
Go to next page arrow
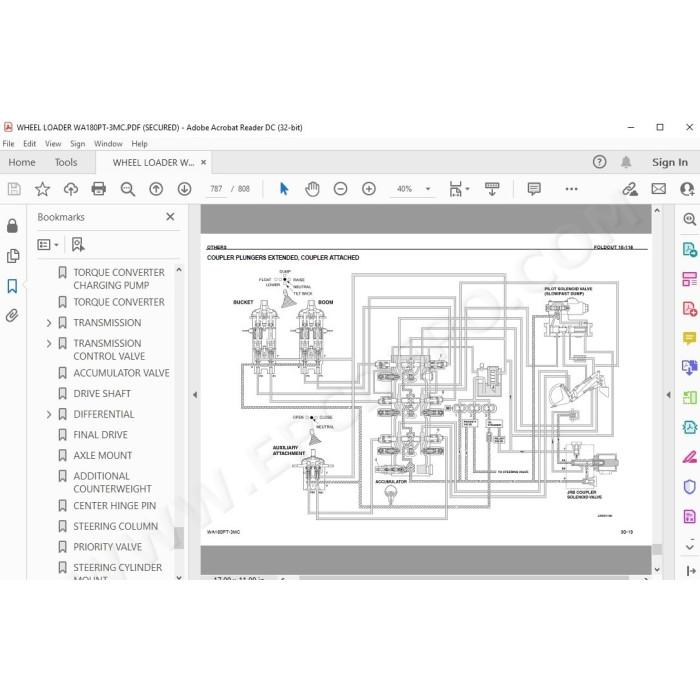(x=184, y=189)
